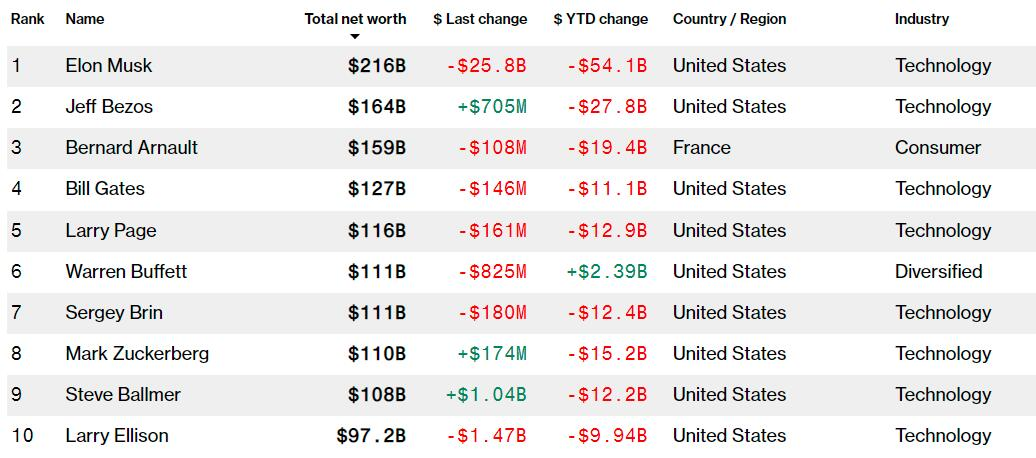Screen dimensions: 1036x458
Task: Sort by $ Last change column
Action: pyautogui.click(x=479, y=19)
